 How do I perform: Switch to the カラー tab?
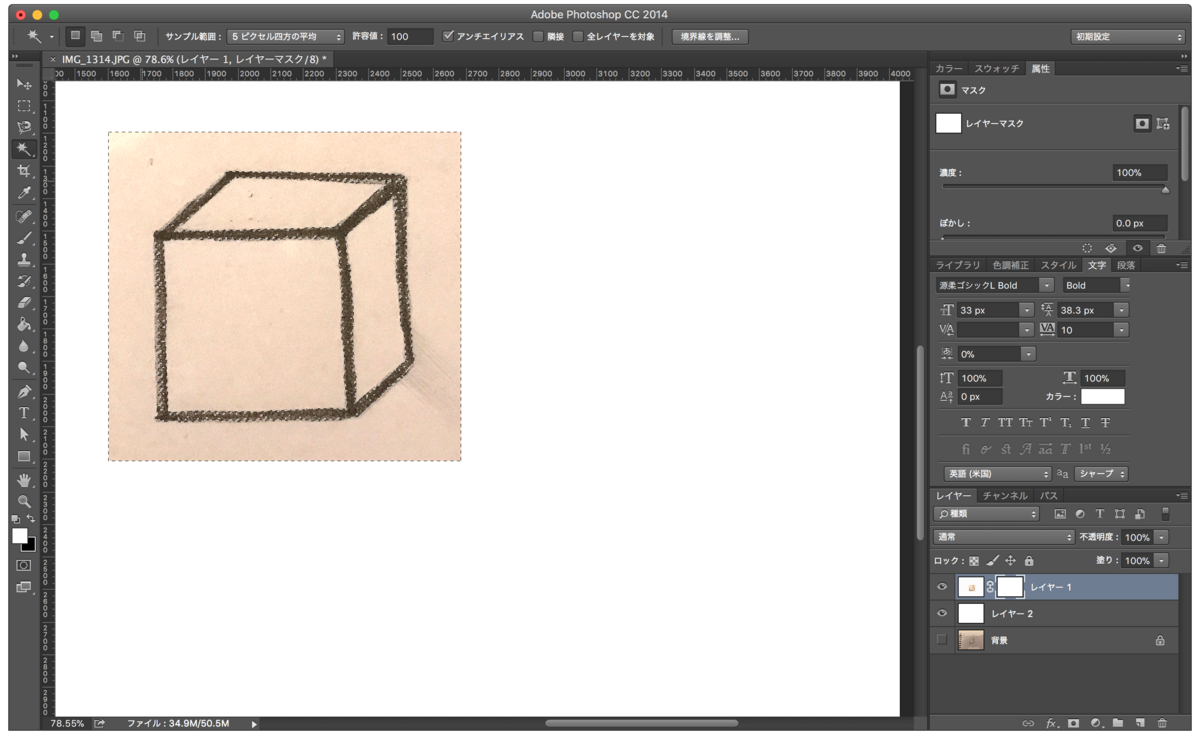tap(949, 68)
